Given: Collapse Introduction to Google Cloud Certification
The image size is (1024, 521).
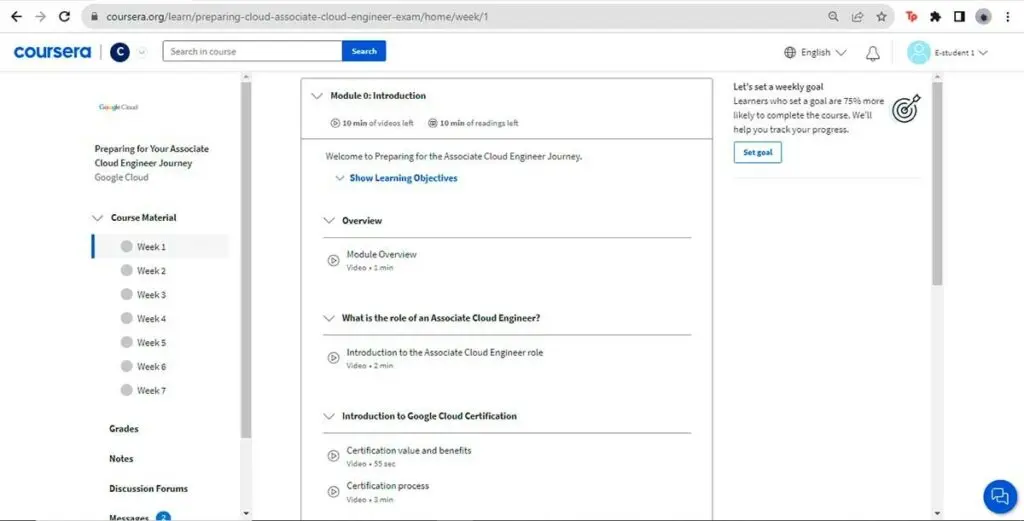Looking at the screenshot, I should [x=329, y=416].
